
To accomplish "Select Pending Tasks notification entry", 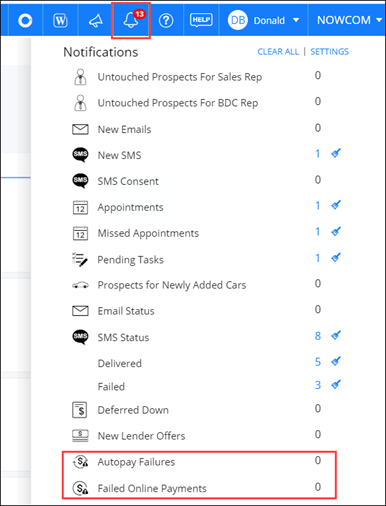I will [x=130, y=260].
